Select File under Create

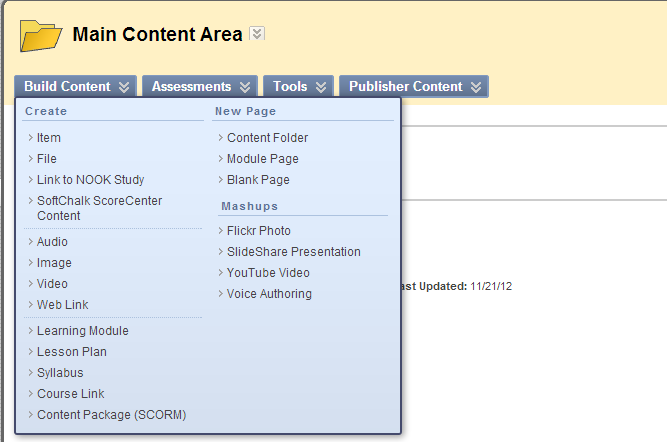click(x=46, y=159)
